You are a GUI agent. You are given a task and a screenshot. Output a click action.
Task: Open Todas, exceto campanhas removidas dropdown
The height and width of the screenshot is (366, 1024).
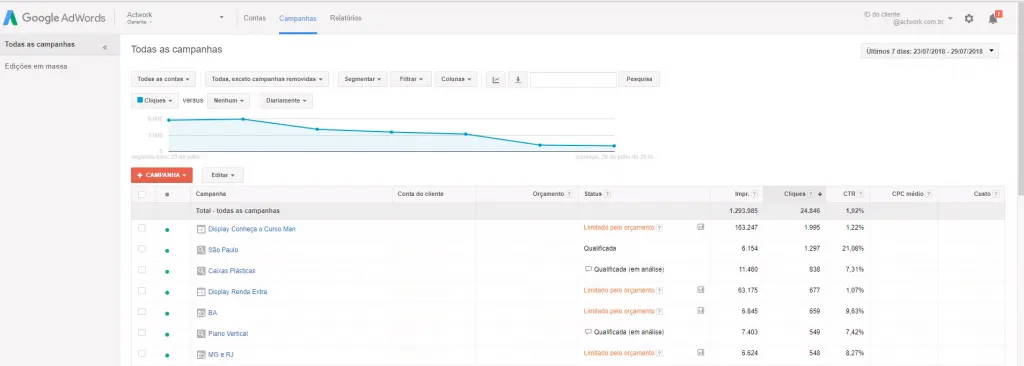coord(266,80)
